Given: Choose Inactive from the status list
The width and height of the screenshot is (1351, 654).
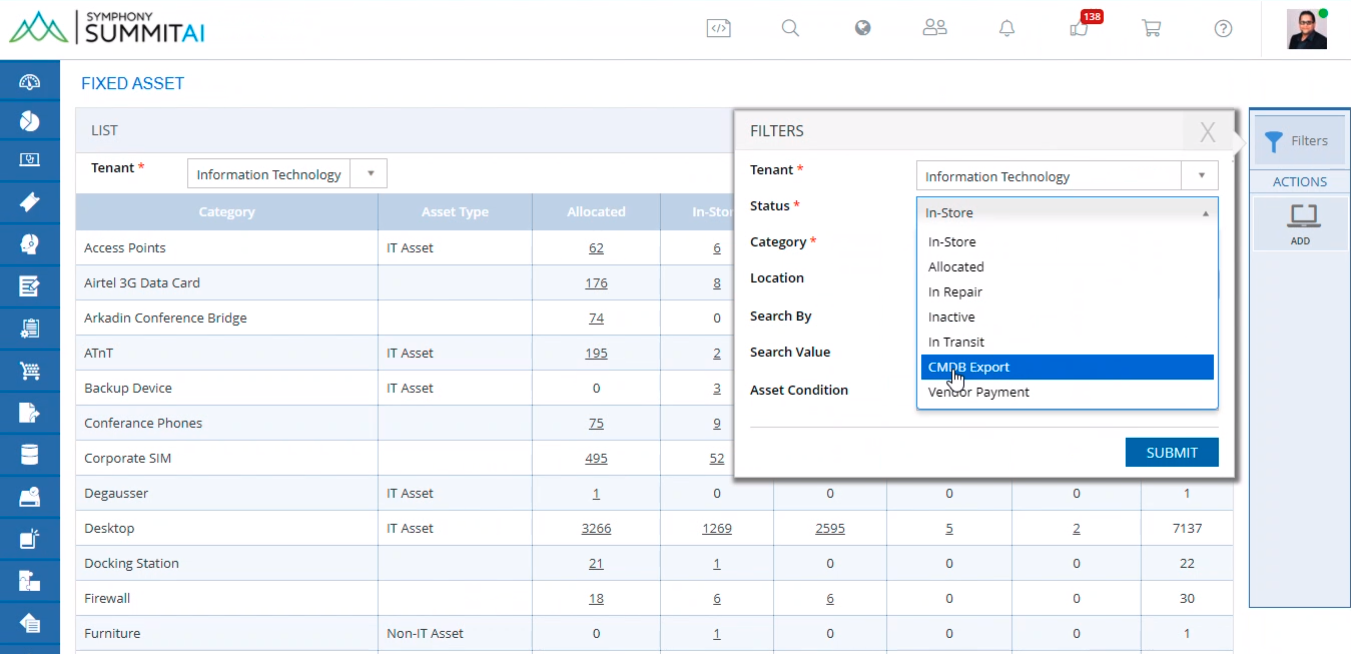Looking at the screenshot, I should (x=1067, y=317).
